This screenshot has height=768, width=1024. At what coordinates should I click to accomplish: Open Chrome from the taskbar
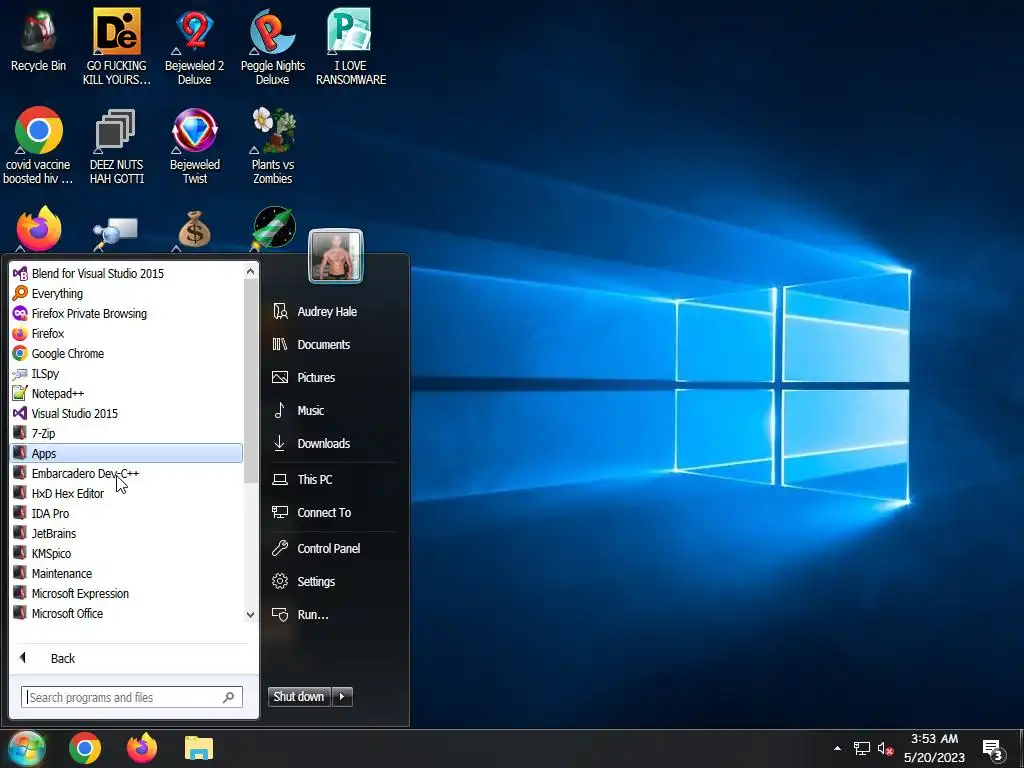pos(85,748)
